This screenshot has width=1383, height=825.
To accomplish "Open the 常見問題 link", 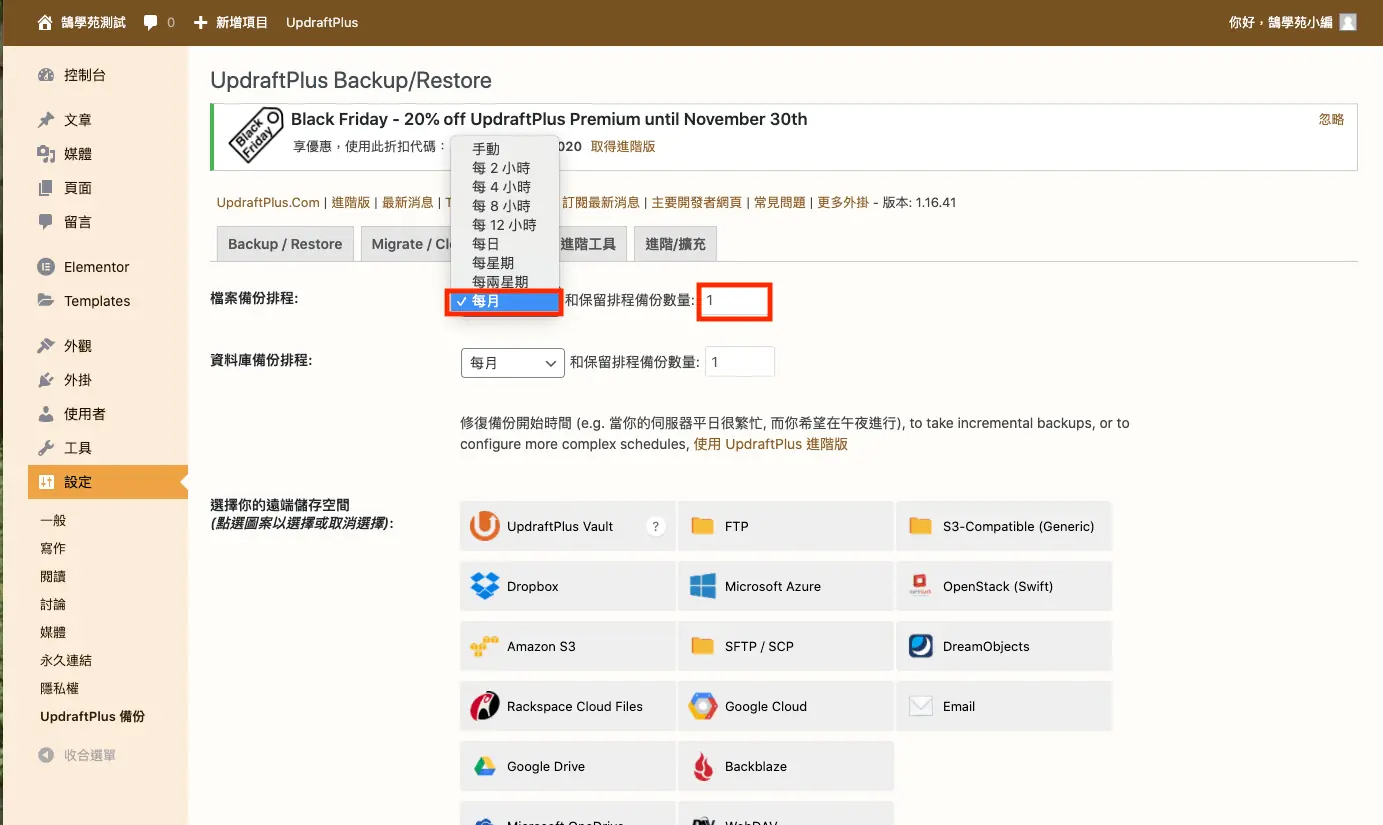I will [x=779, y=202].
